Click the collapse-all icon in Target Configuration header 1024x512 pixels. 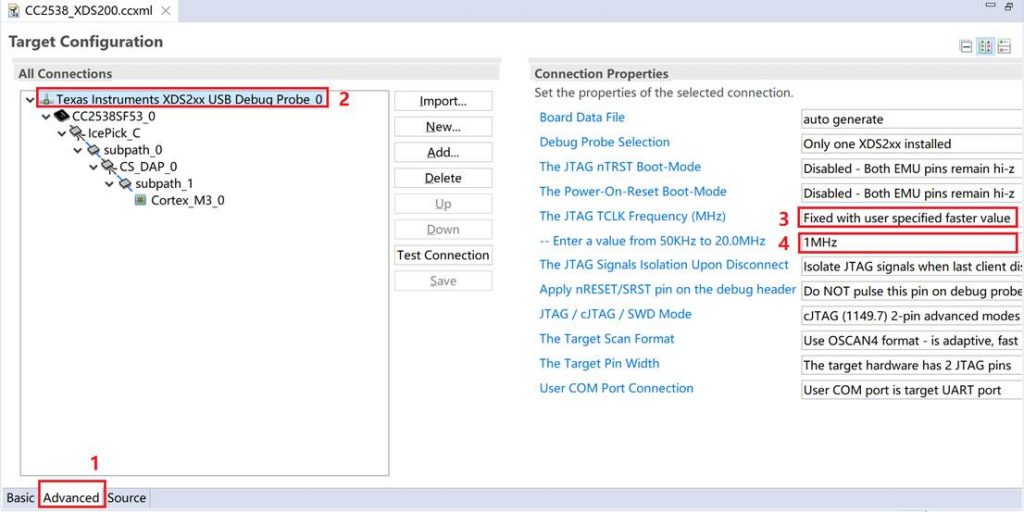966,46
